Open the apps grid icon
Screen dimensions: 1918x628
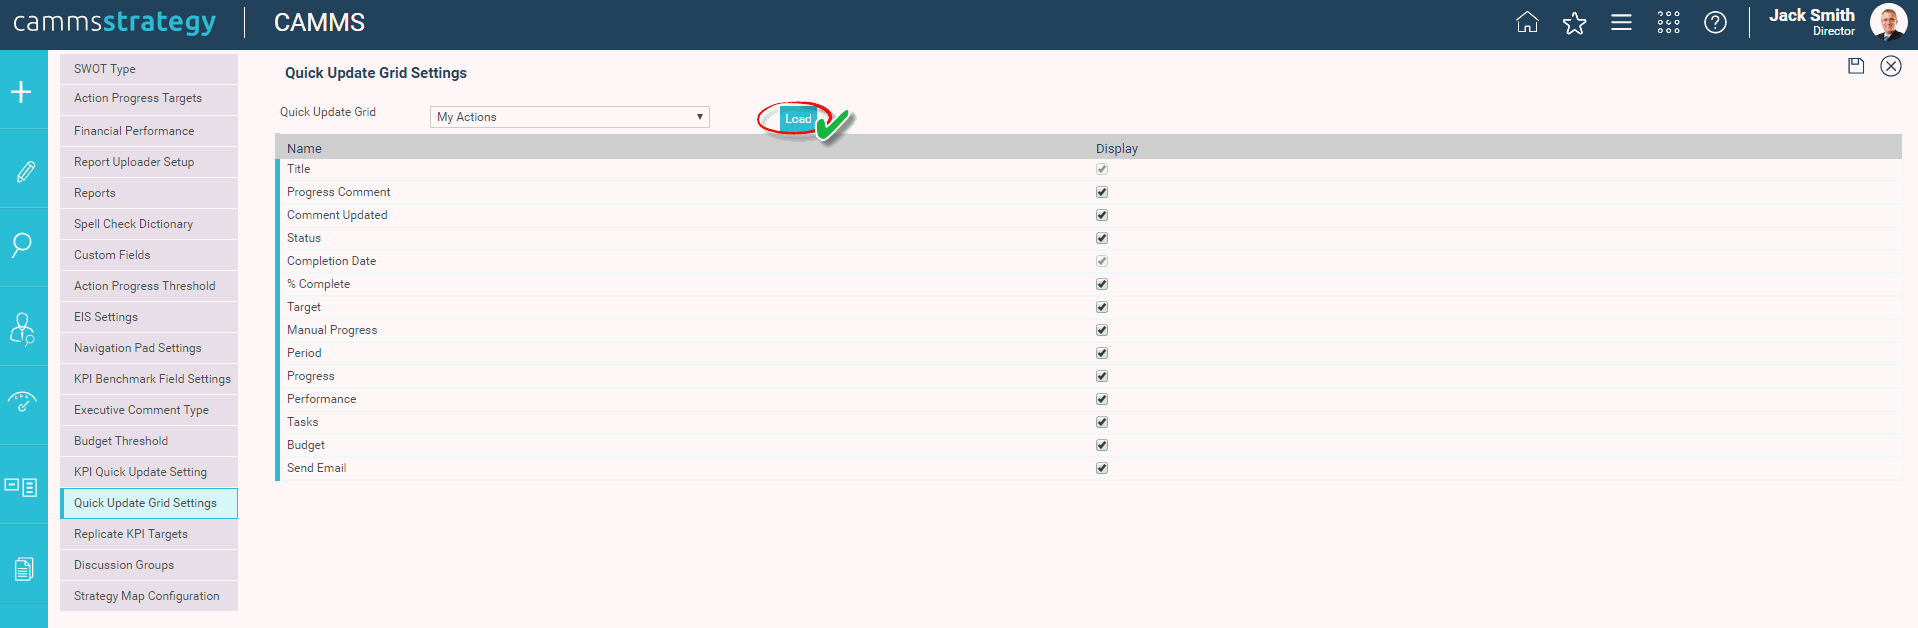(1668, 22)
